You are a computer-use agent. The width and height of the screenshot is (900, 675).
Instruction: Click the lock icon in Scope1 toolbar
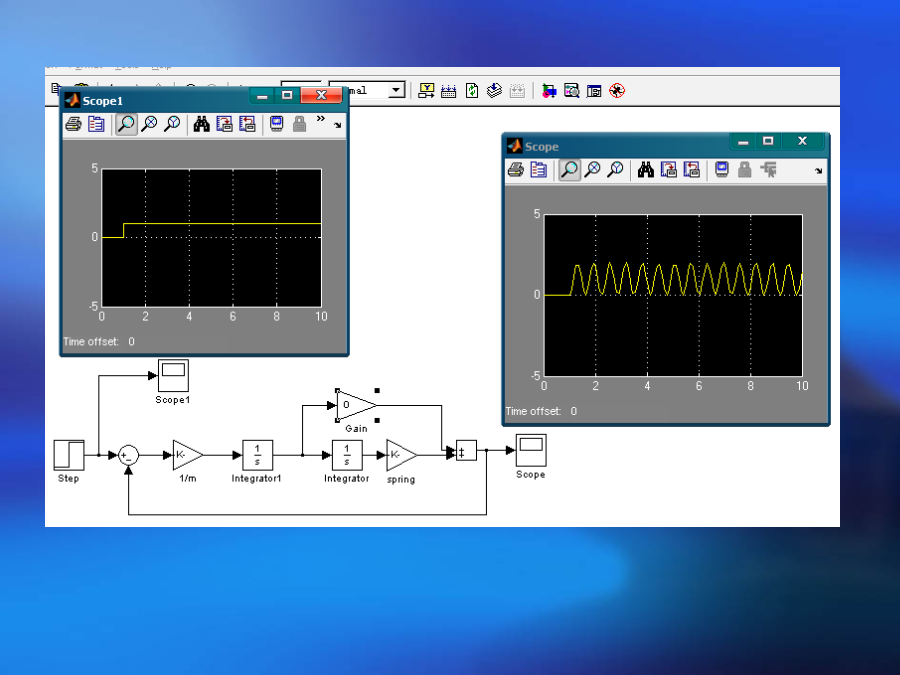(x=299, y=124)
